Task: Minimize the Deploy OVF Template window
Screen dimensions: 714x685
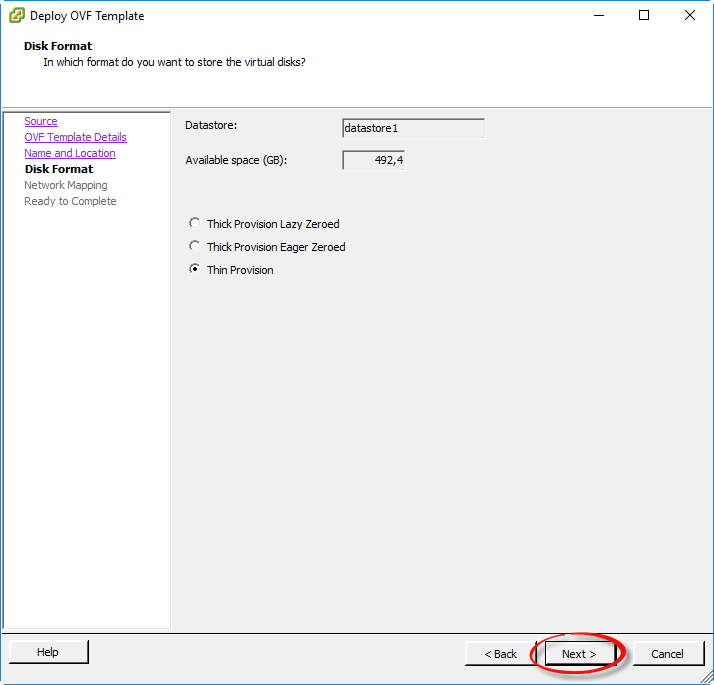Action: pos(599,16)
